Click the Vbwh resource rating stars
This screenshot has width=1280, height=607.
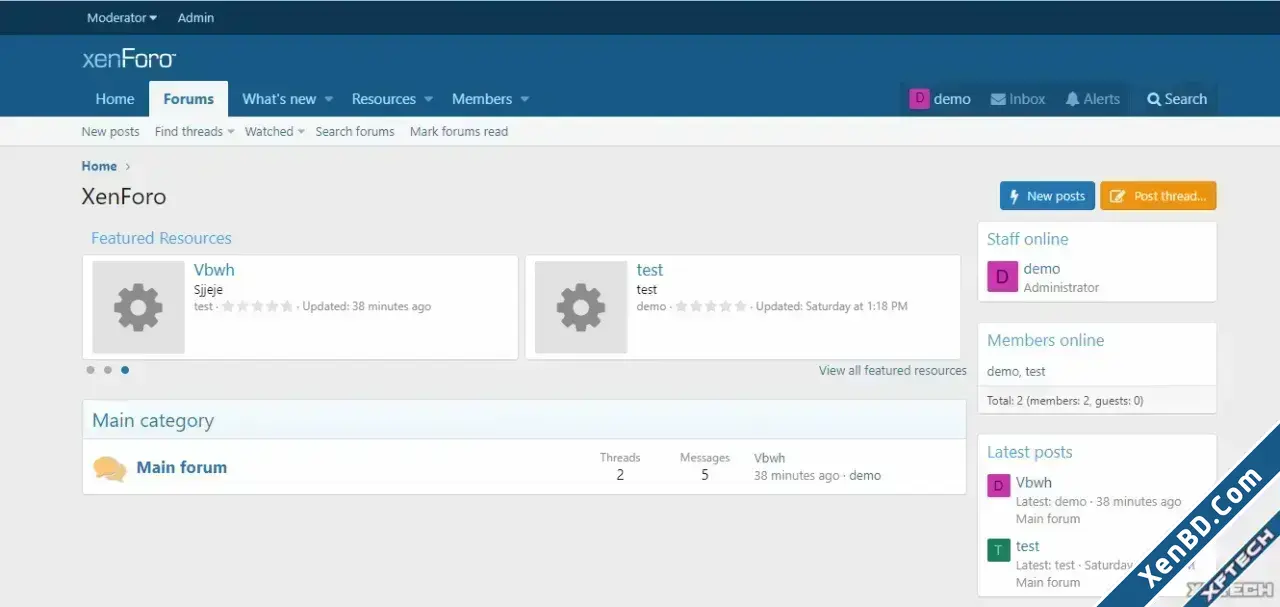(257, 307)
